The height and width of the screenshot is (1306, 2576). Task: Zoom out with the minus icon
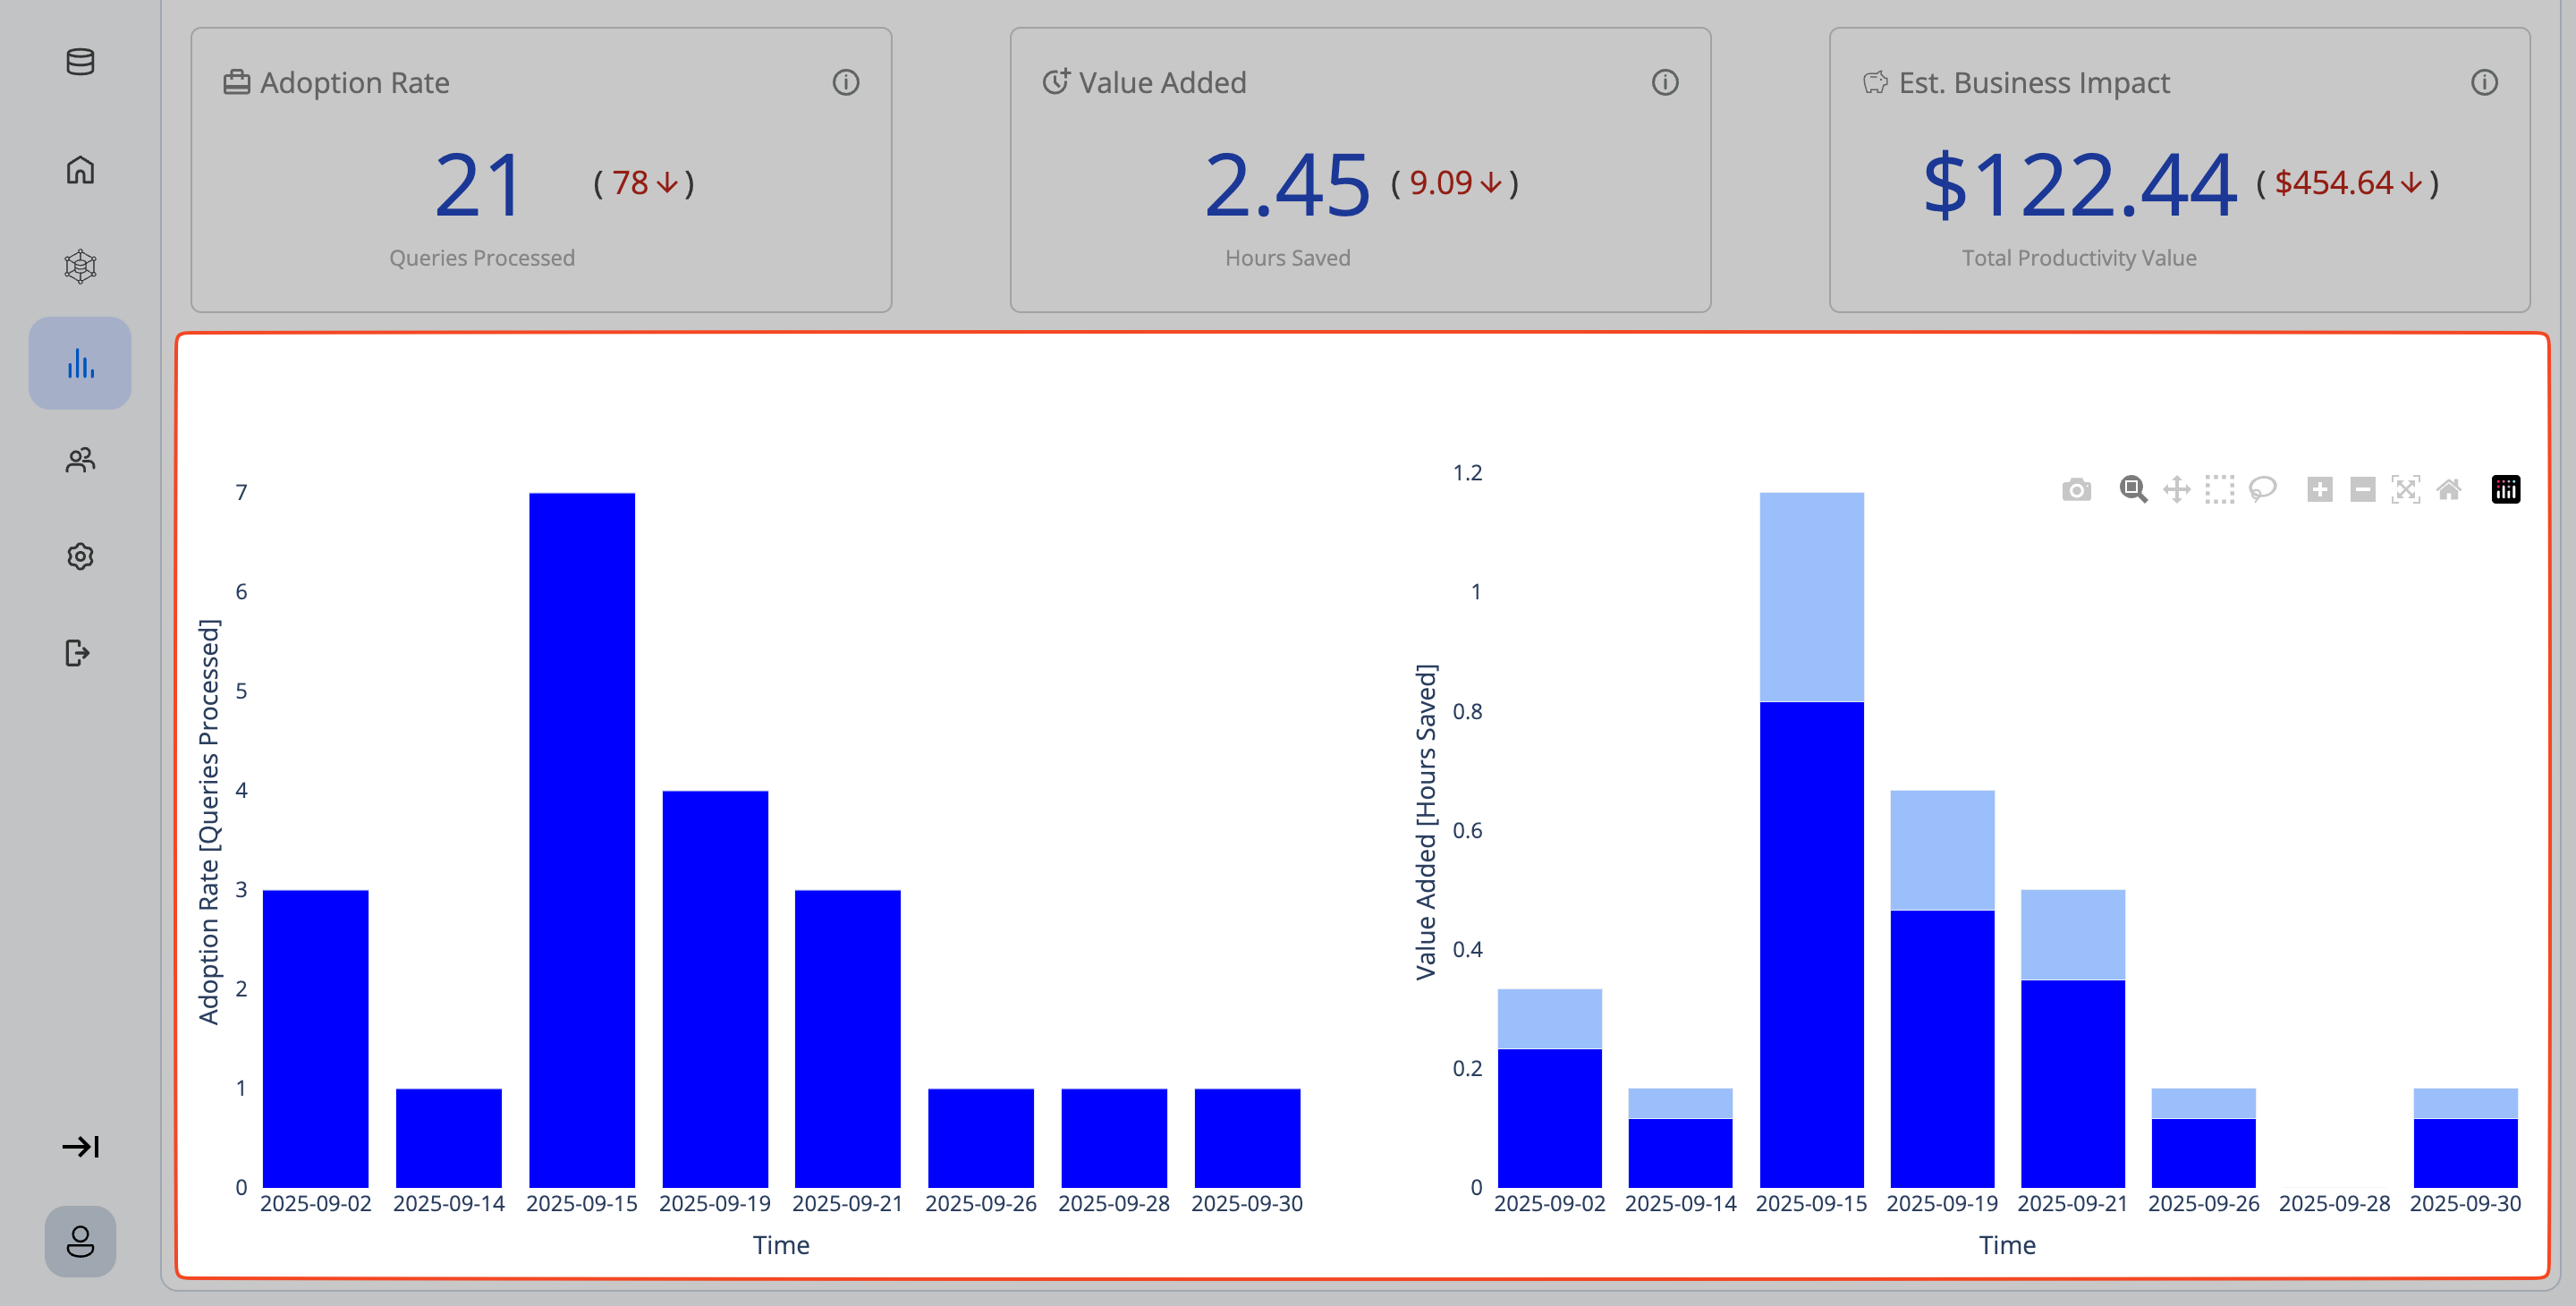[2362, 490]
